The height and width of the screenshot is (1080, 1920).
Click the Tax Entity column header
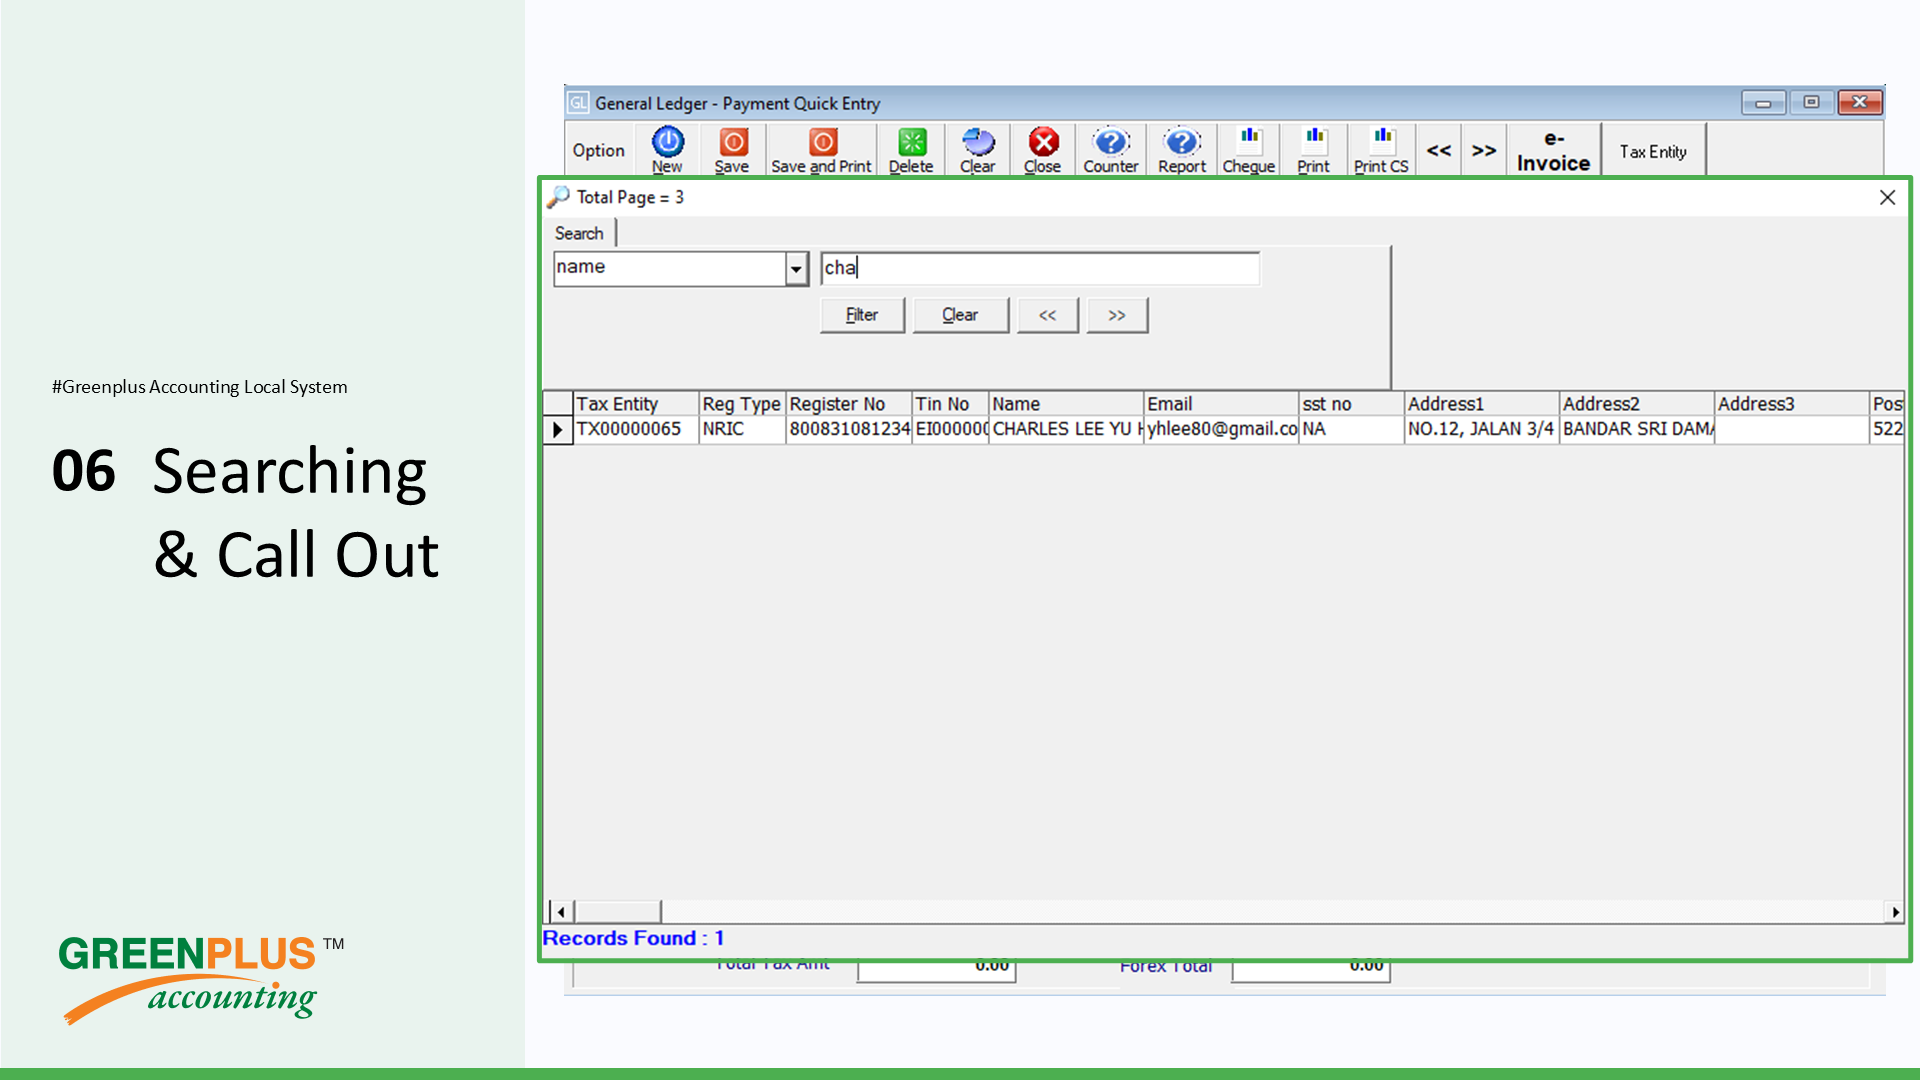[635, 404]
